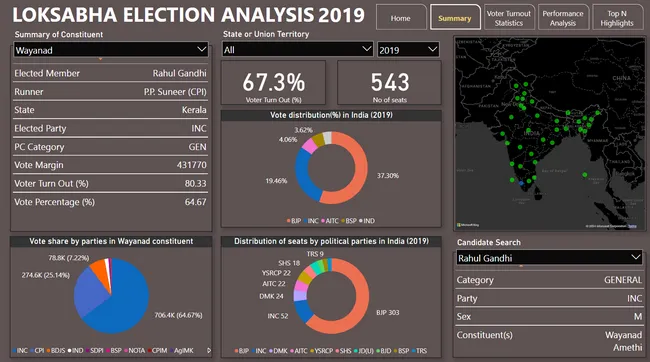
Task: Click the Vote Margin value 431770
Action: [x=192, y=165]
